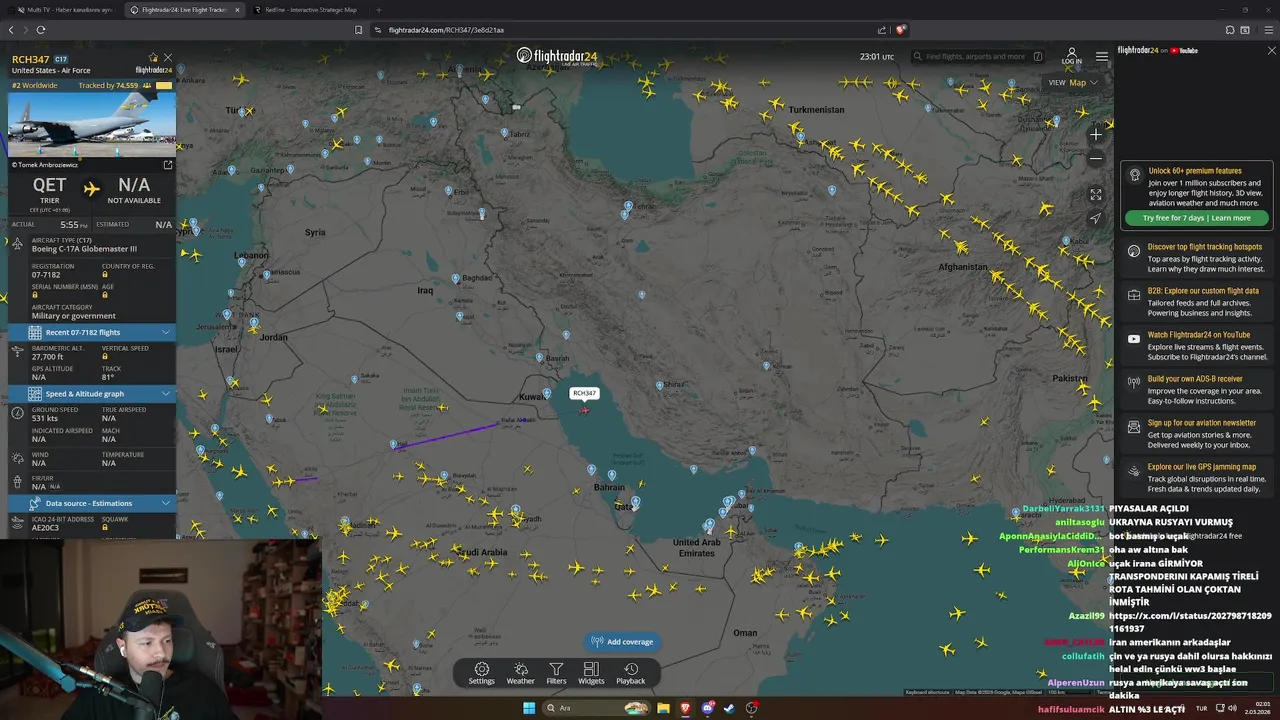
Task: Bookmark this page in address bar
Action: pyautogui.click(x=358, y=30)
